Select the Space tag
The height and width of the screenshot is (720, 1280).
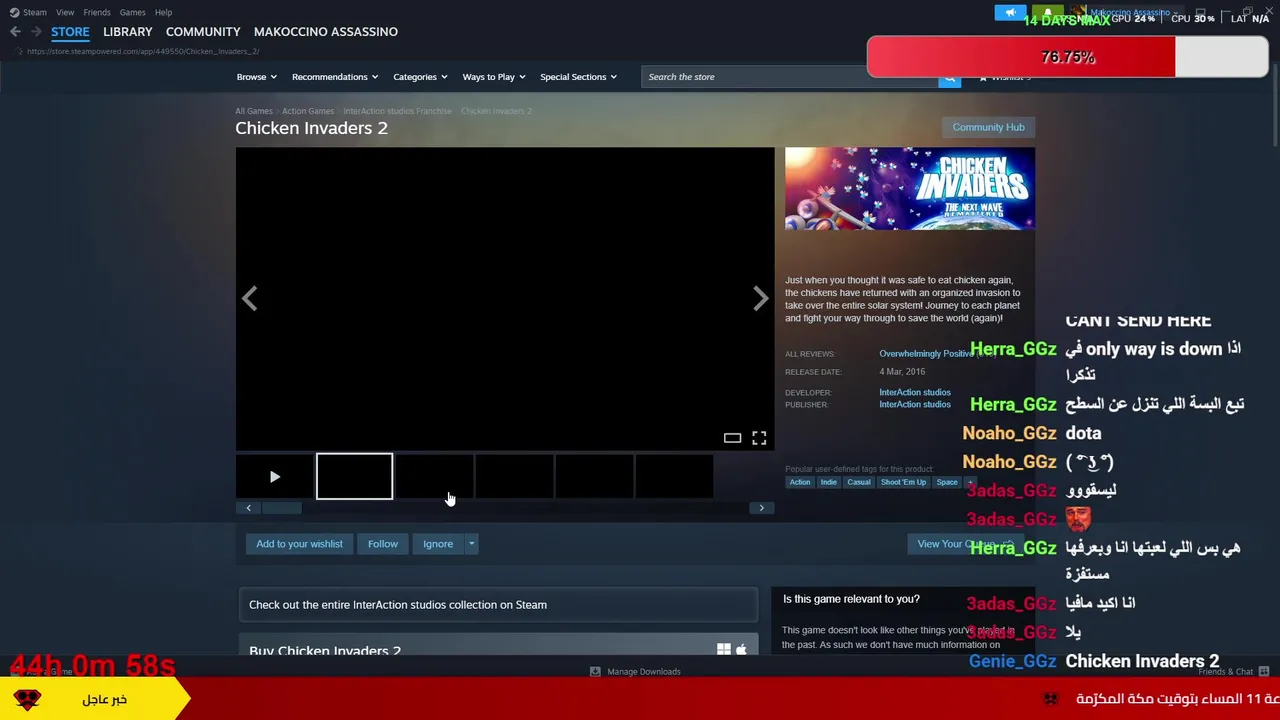click(947, 482)
